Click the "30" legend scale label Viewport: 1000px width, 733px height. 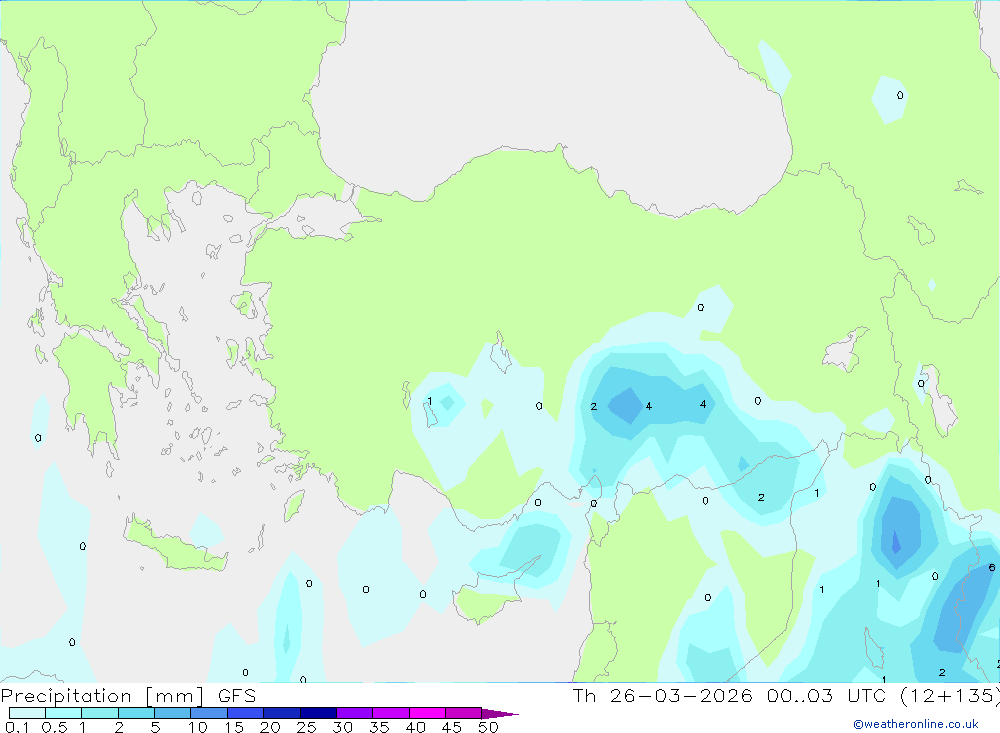pyautogui.click(x=342, y=727)
